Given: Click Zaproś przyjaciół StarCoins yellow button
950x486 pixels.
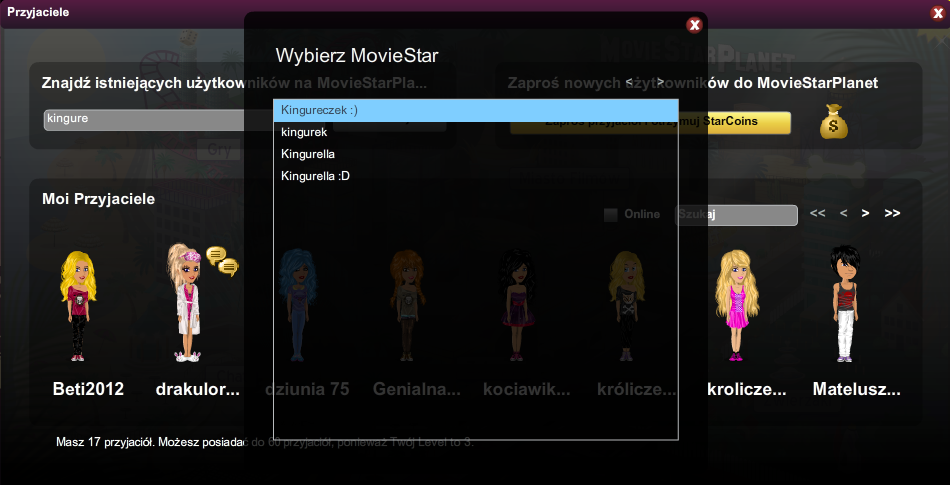Looking at the screenshot, I should [x=651, y=122].
